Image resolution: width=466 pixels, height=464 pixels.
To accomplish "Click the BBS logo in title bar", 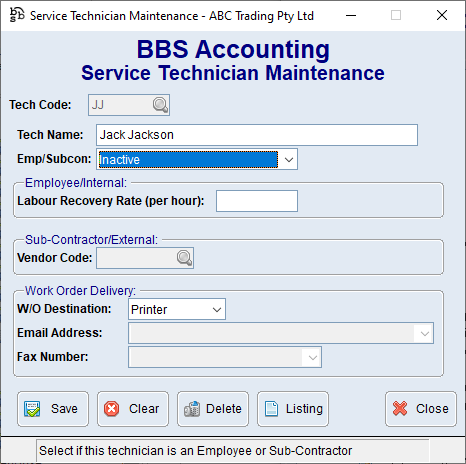I will (17, 15).
